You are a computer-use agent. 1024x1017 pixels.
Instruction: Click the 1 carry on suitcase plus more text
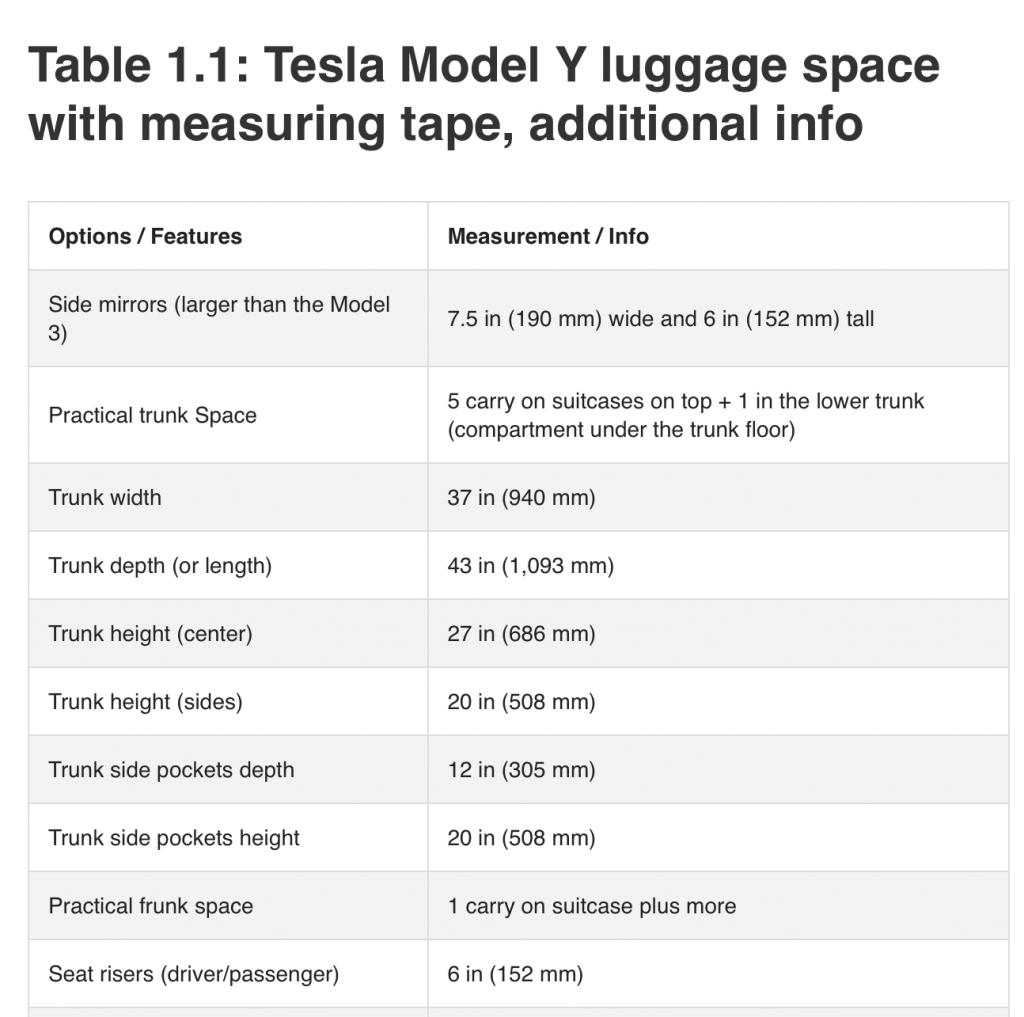click(592, 906)
